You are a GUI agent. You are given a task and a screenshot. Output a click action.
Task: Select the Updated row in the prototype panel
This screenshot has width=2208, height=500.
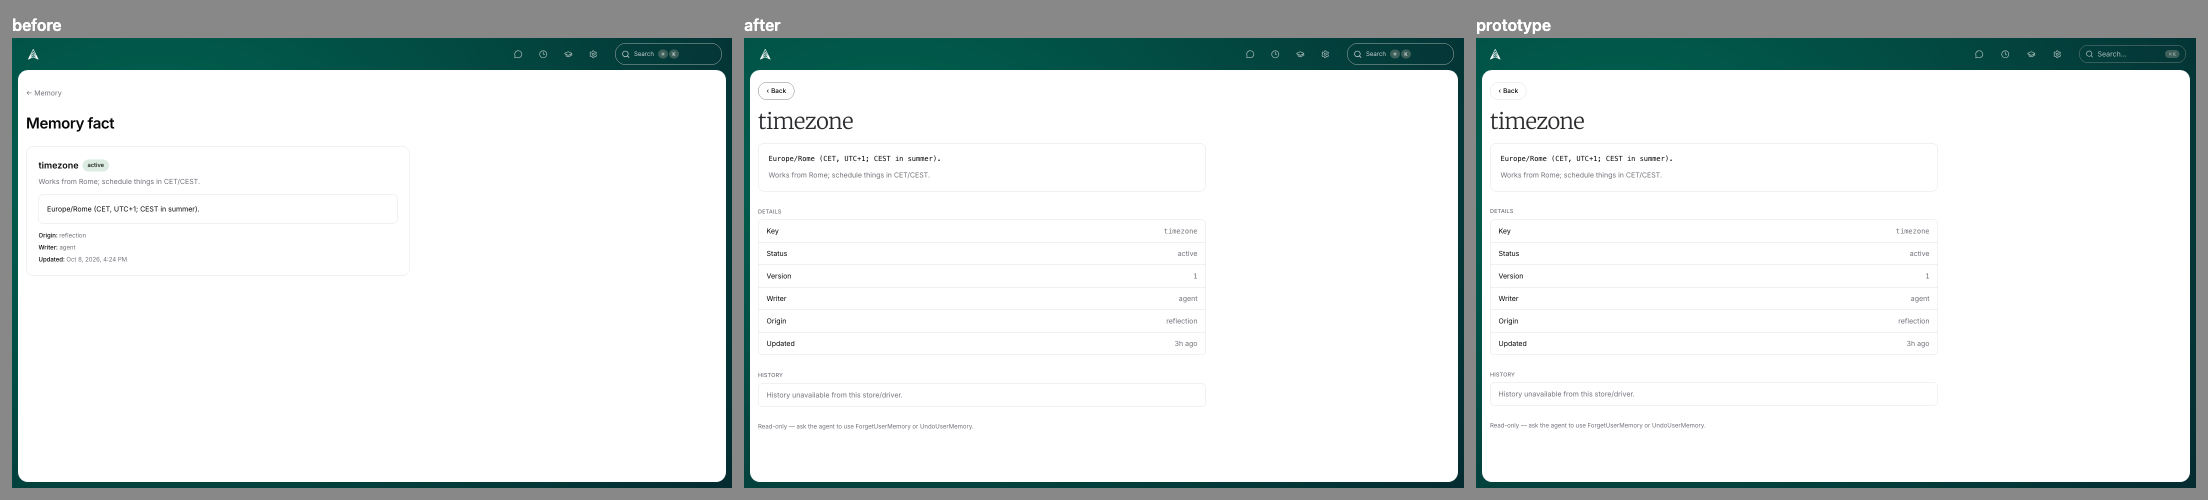coord(1714,344)
